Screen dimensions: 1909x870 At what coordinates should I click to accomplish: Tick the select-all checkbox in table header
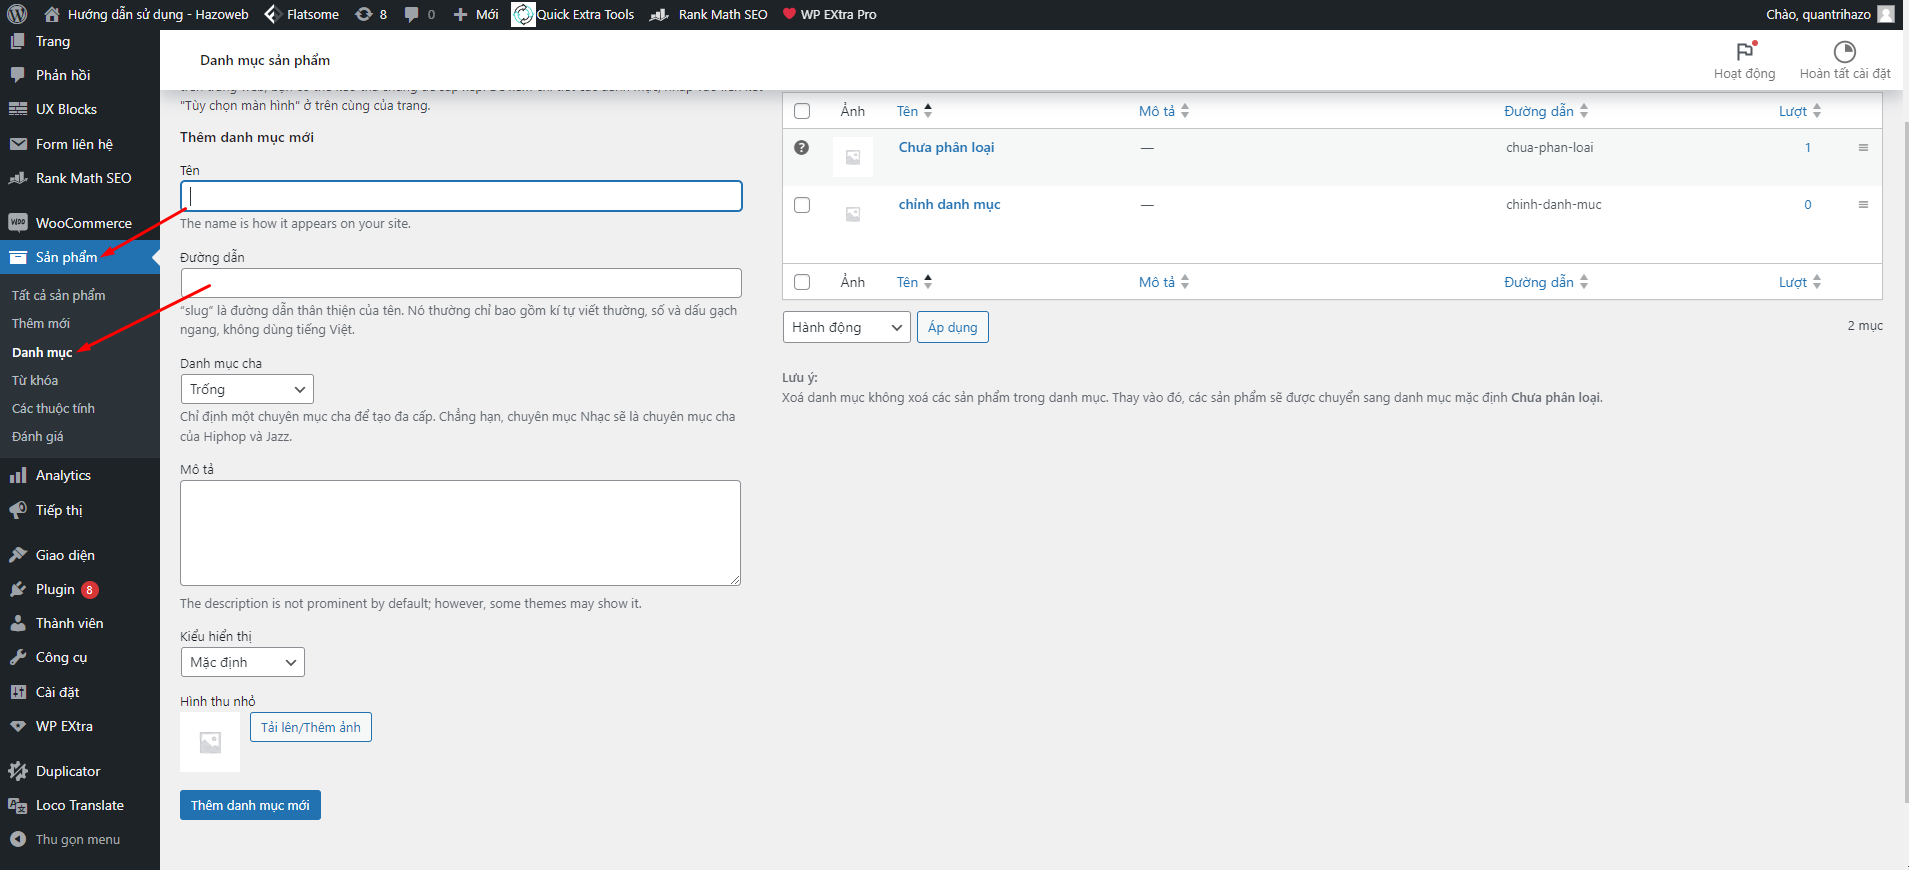pos(802,111)
